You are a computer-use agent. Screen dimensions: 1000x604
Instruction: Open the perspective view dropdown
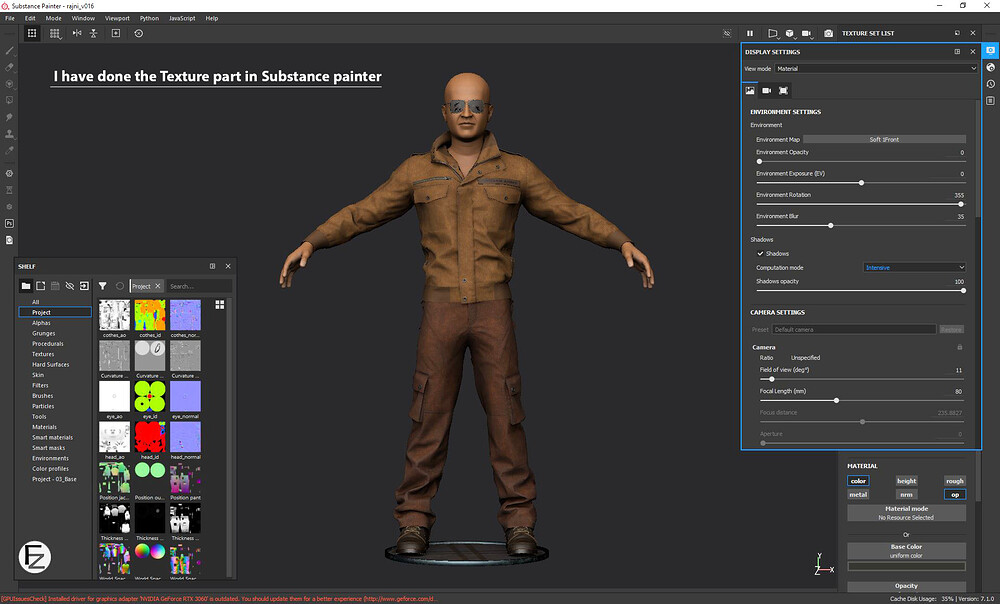click(773, 33)
